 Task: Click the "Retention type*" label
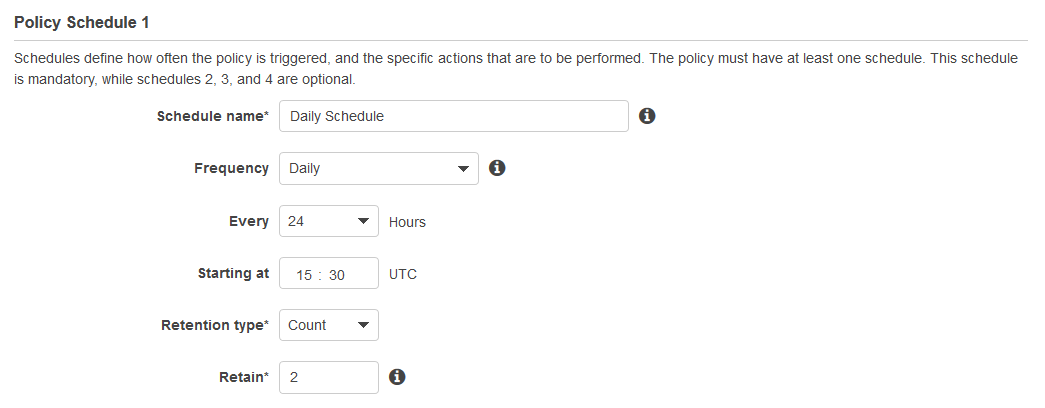click(x=215, y=325)
